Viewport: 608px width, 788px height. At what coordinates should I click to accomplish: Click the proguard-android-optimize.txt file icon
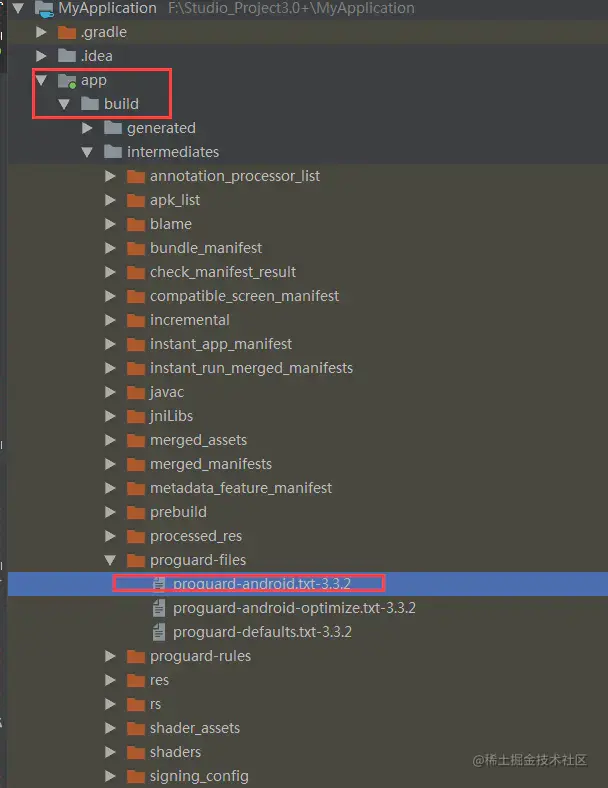(x=159, y=608)
